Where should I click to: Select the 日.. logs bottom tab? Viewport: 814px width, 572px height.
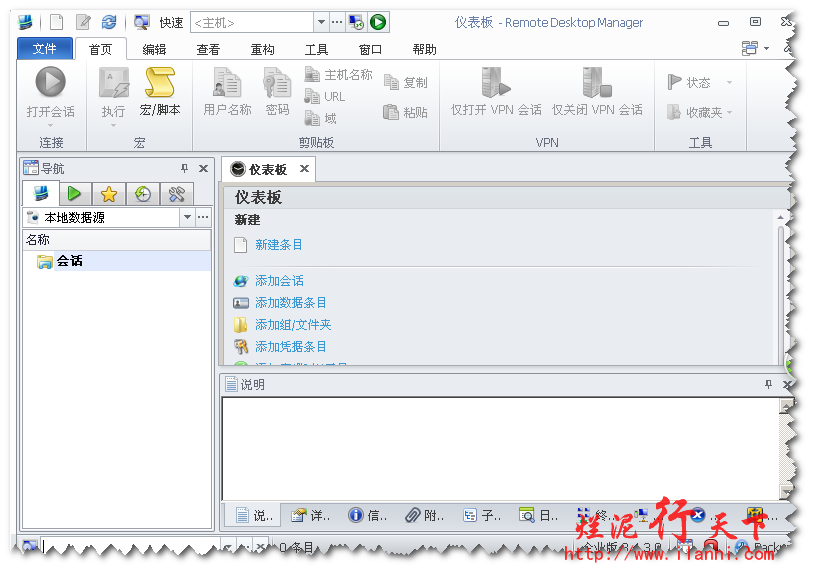(539, 515)
